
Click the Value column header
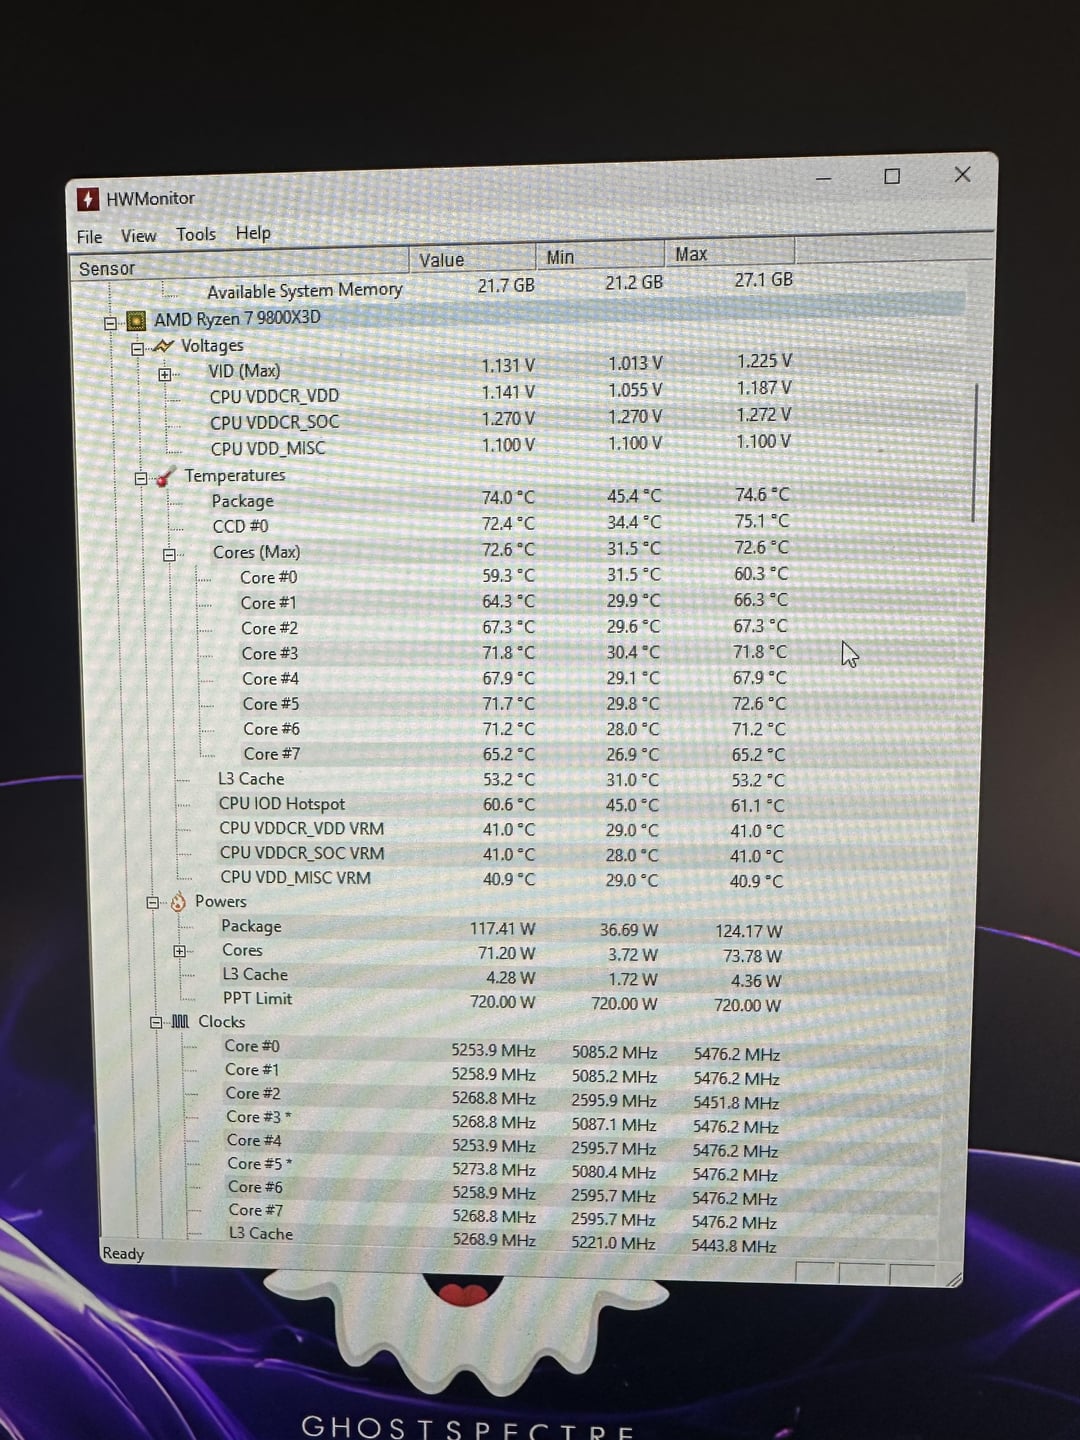pyautogui.click(x=472, y=259)
